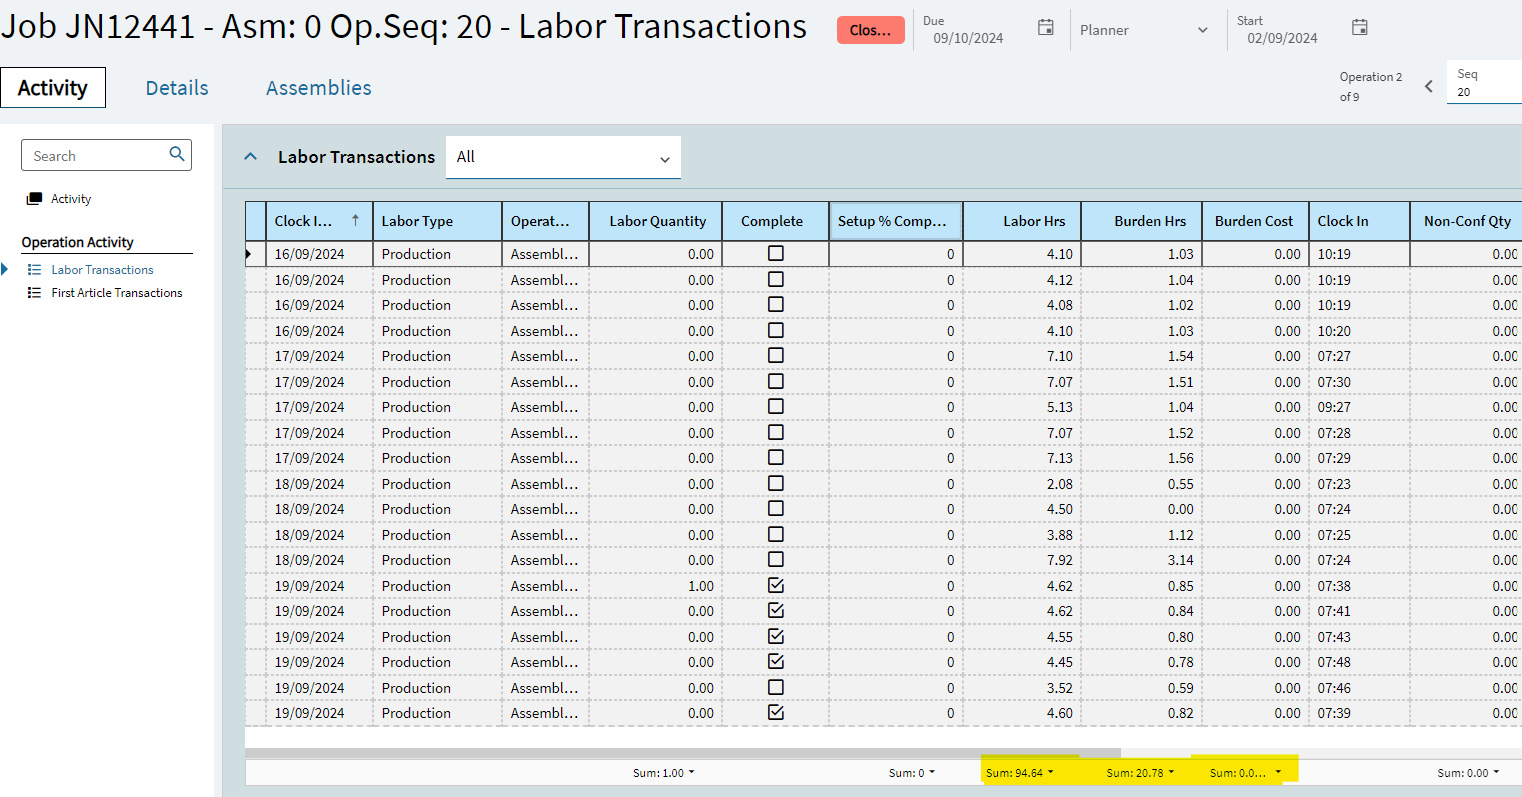
Task: Sort by Burden Hrs column header
Action: tap(1141, 221)
